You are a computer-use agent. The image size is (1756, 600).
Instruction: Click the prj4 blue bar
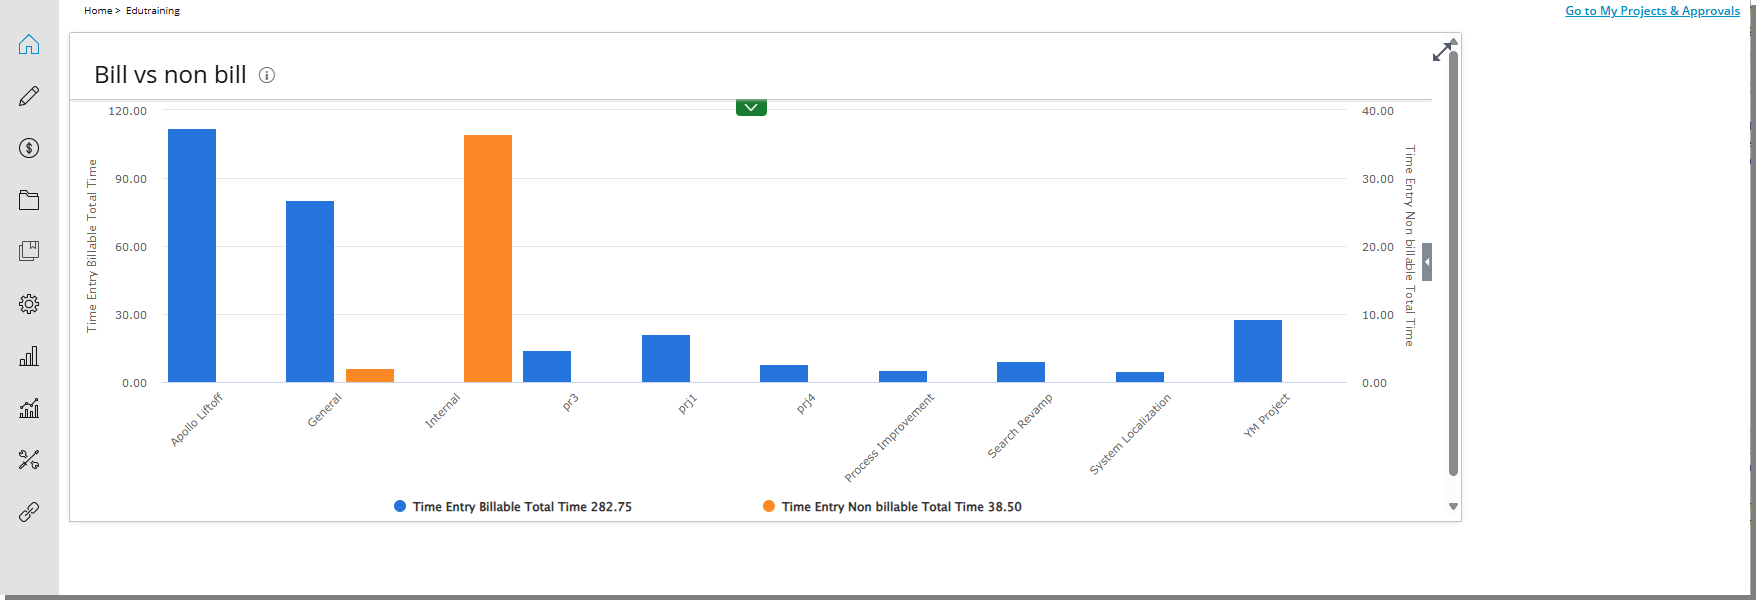(784, 374)
